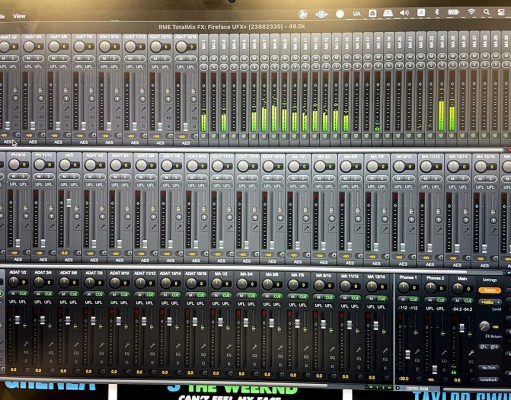Image resolution: width=511 pixels, height=400 pixels.
Task: Mute the ADAT 7/8 output channel
Action: click(89, 294)
